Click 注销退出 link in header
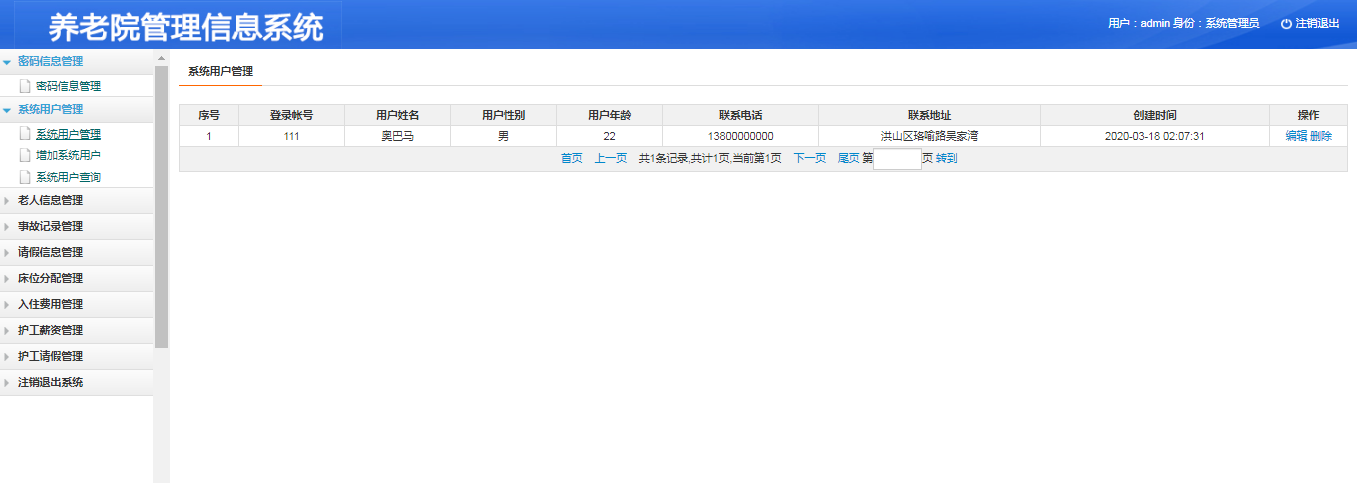Screen dimensions: 1357x483 [x=1317, y=23]
